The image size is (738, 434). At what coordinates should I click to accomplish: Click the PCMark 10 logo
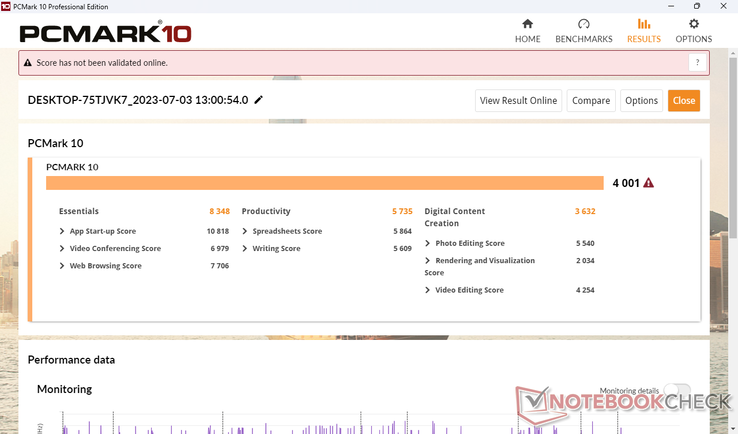[105, 32]
